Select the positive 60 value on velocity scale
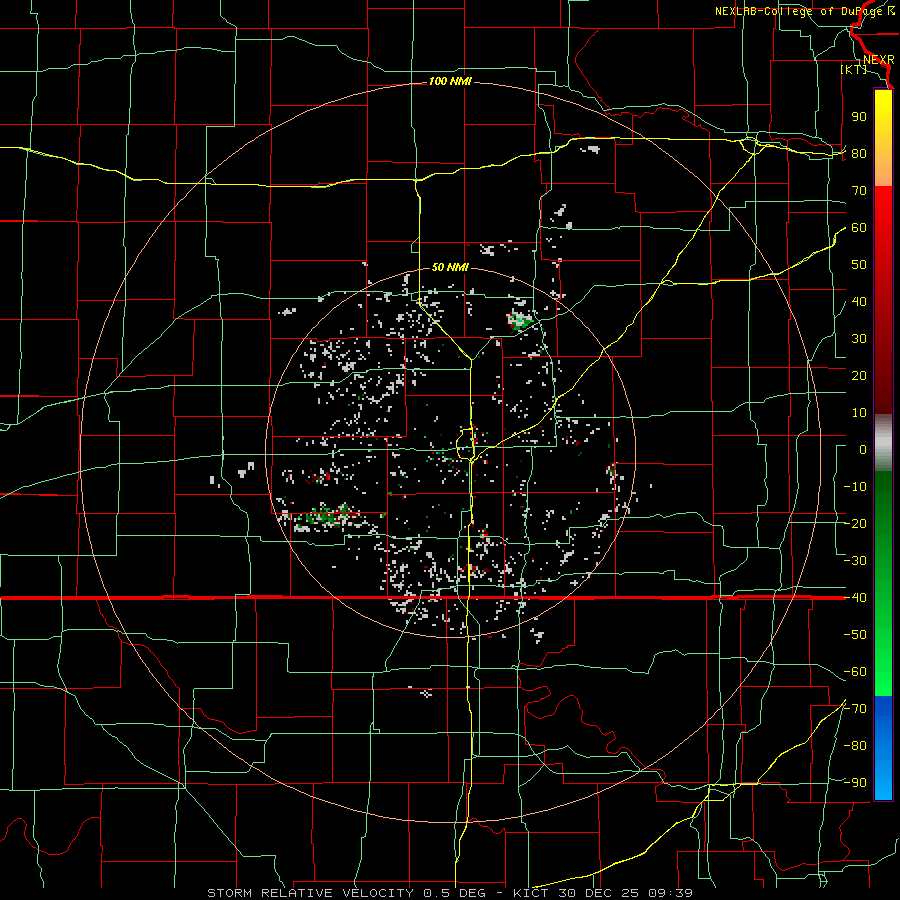 pyautogui.click(x=859, y=228)
